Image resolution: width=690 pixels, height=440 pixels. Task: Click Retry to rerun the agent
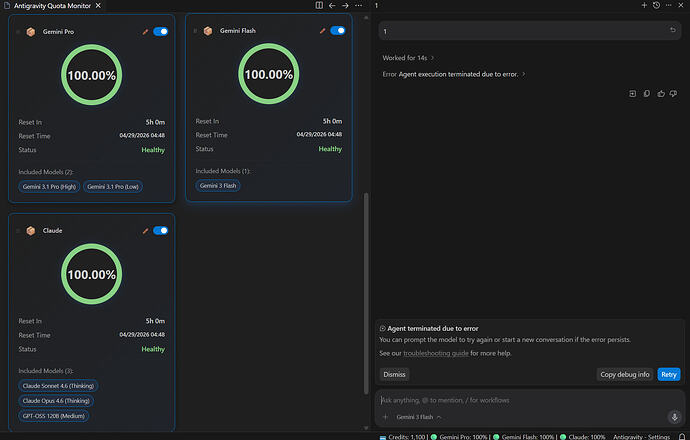click(668, 374)
